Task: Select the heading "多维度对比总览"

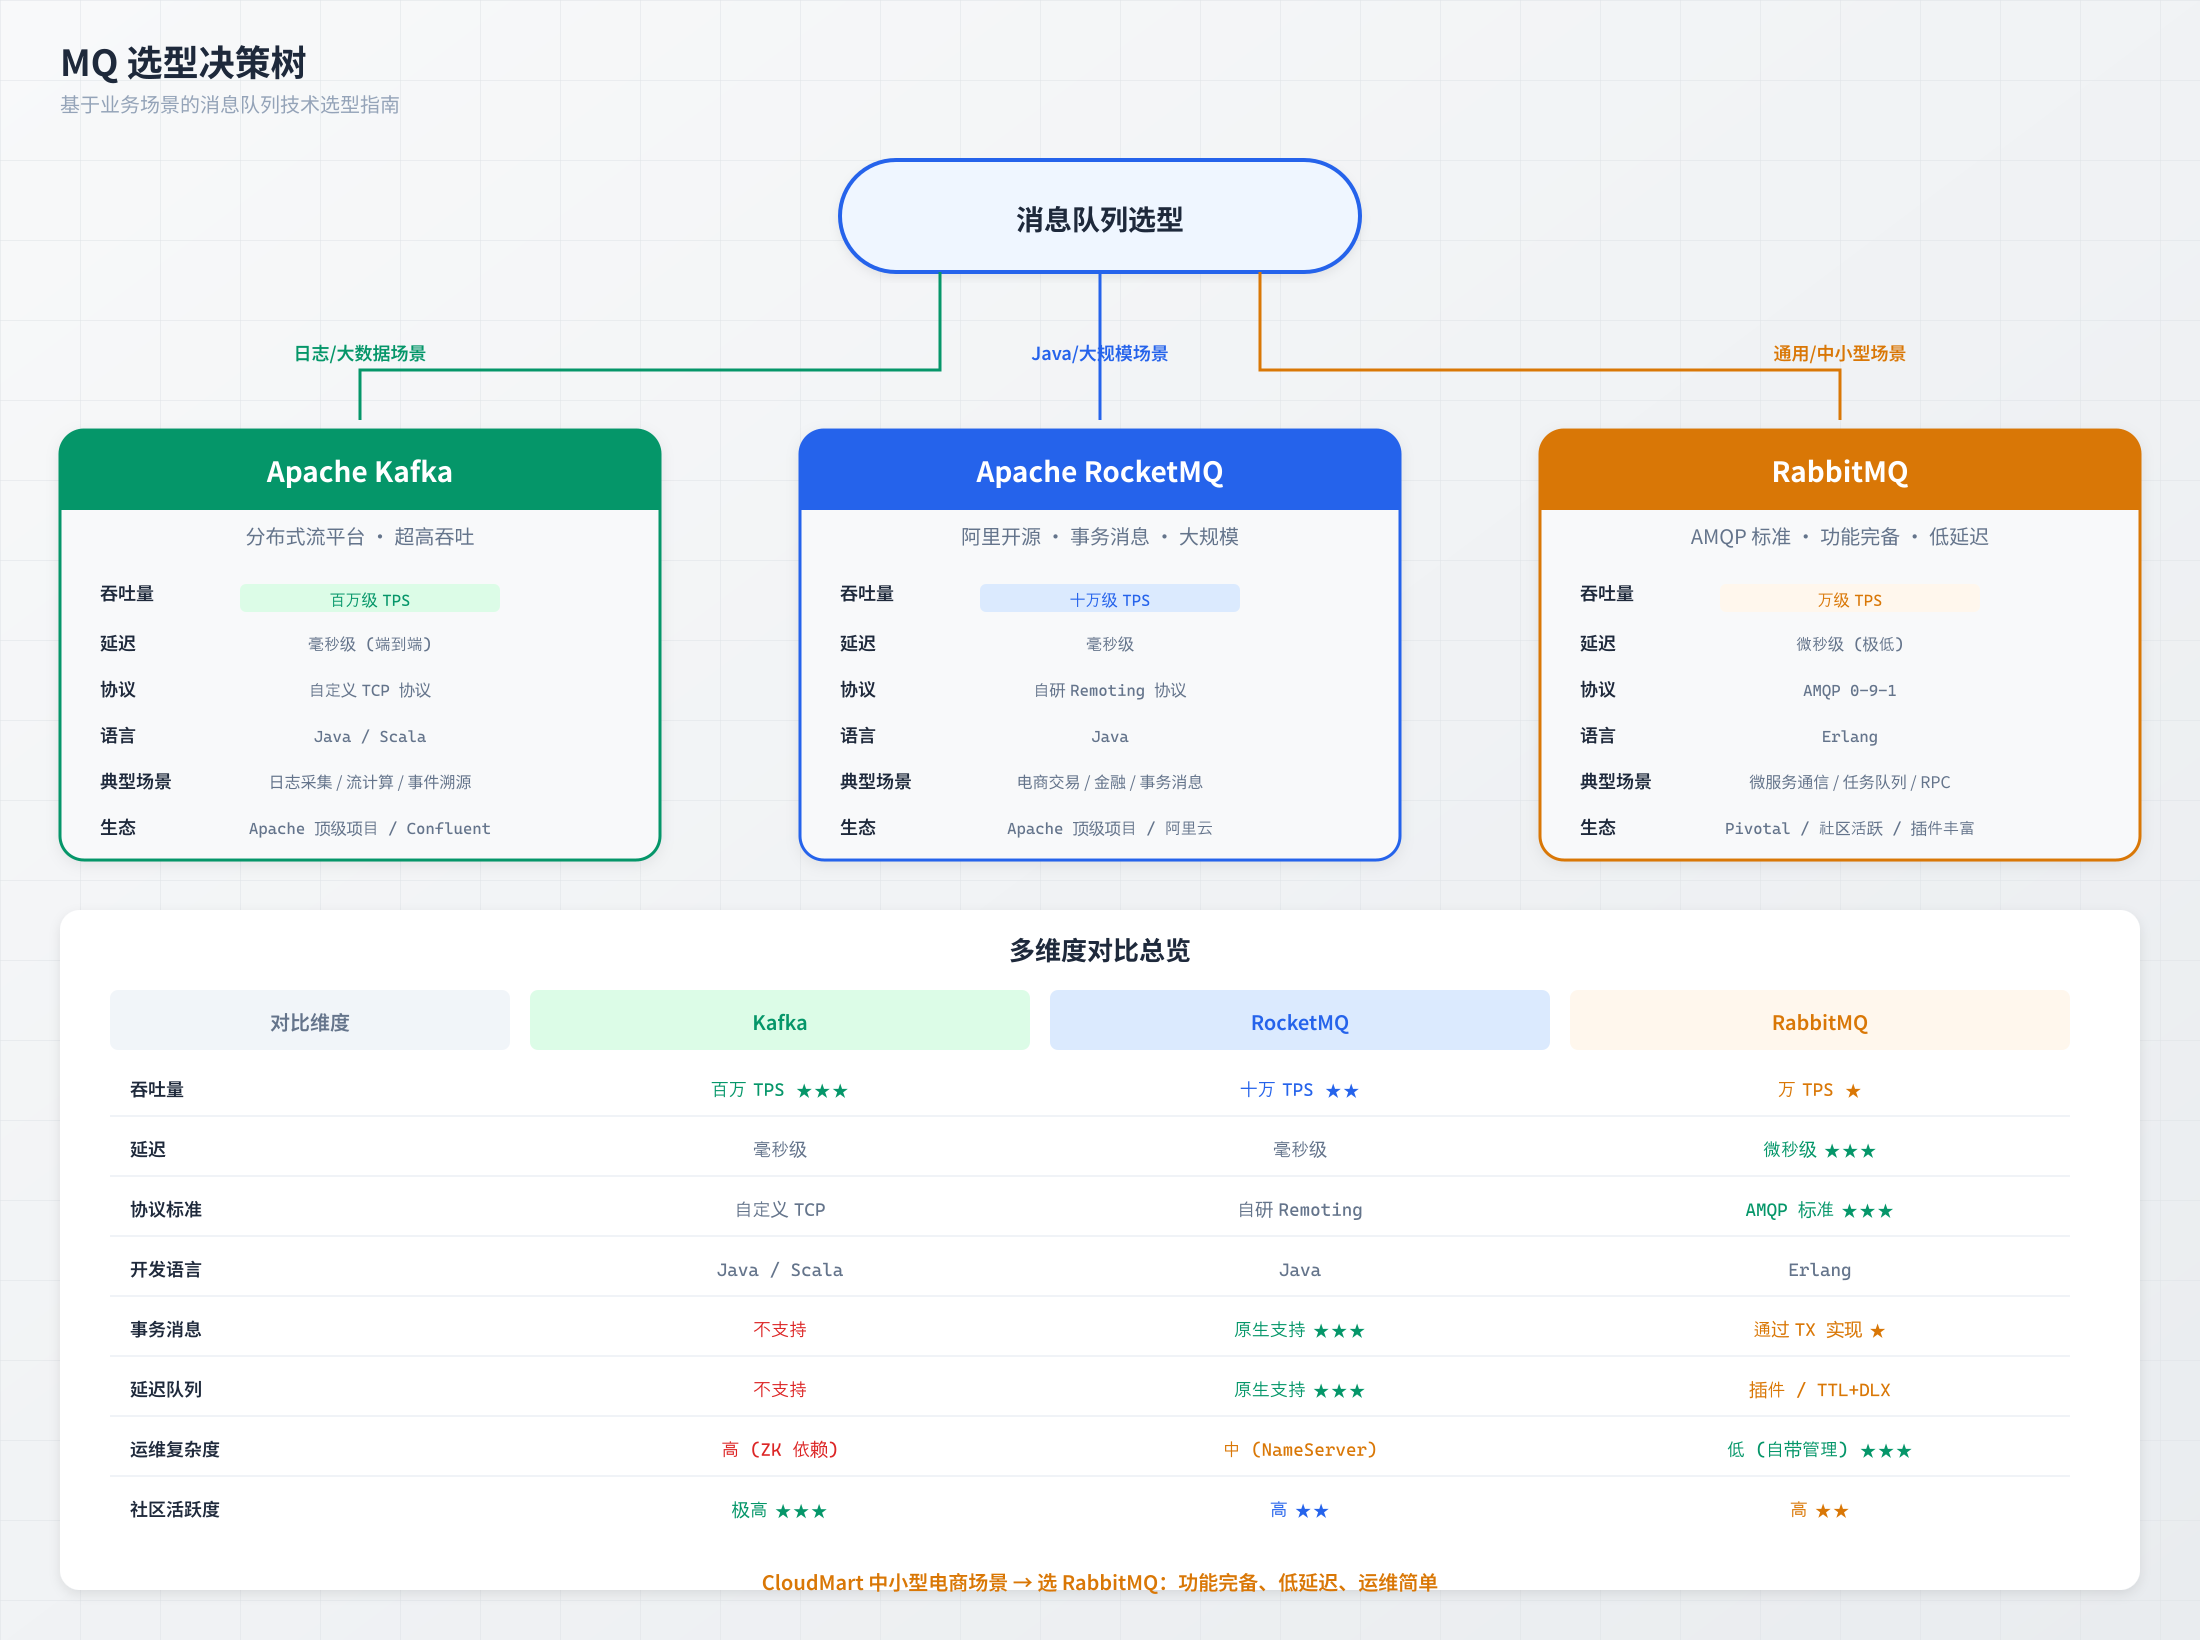Action: (x=1100, y=950)
